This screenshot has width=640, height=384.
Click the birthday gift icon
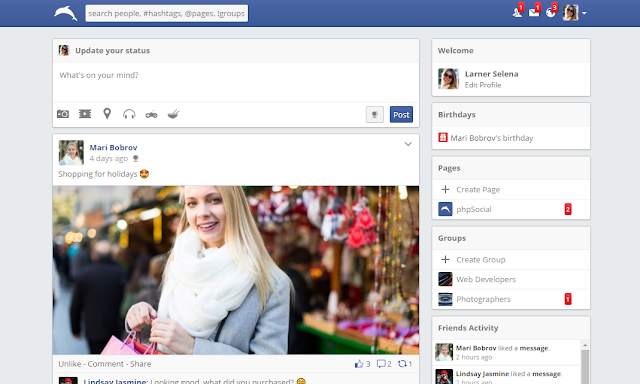pos(443,137)
